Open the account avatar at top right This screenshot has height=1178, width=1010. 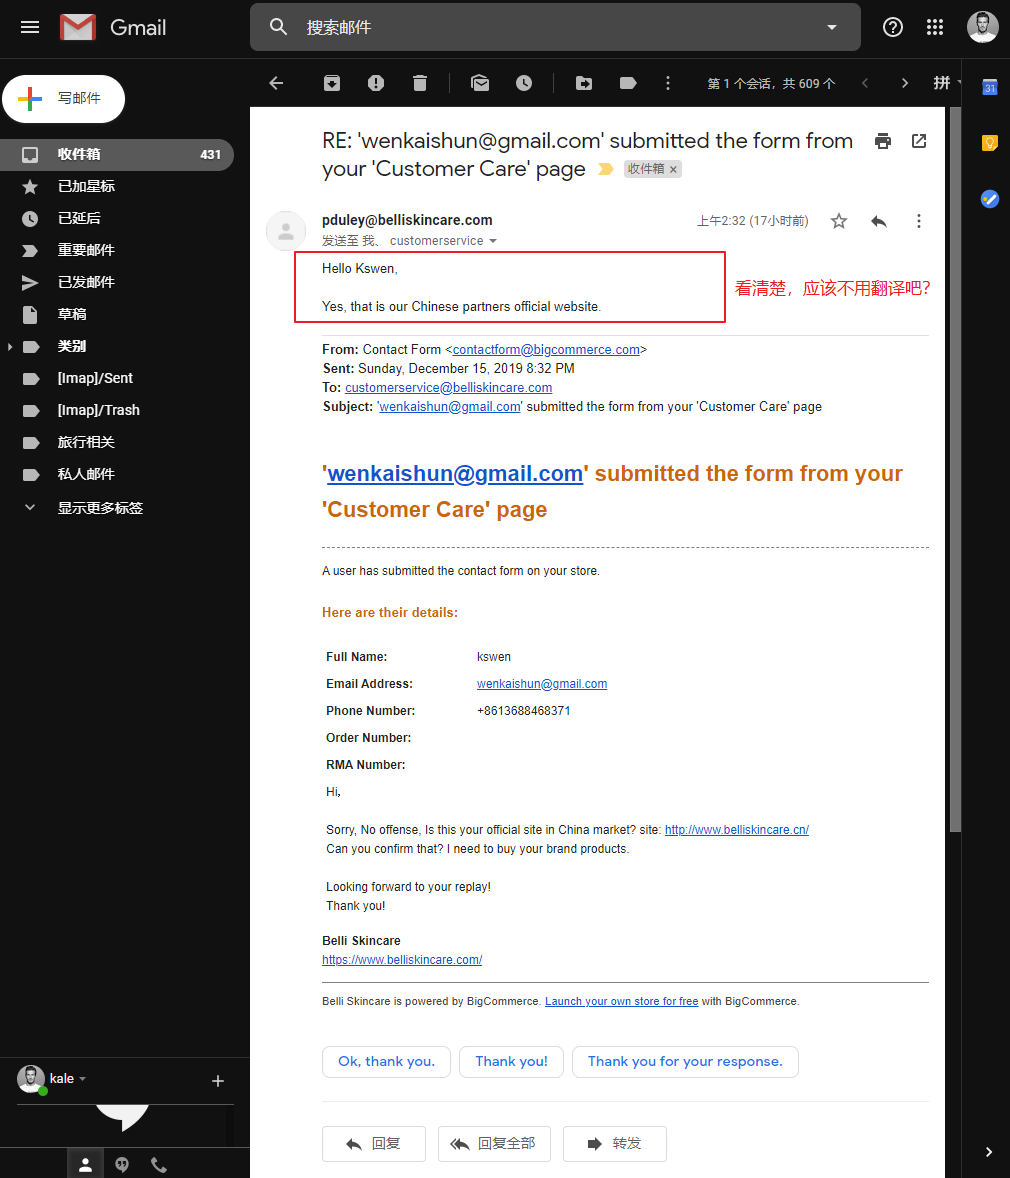[x=982, y=27]
